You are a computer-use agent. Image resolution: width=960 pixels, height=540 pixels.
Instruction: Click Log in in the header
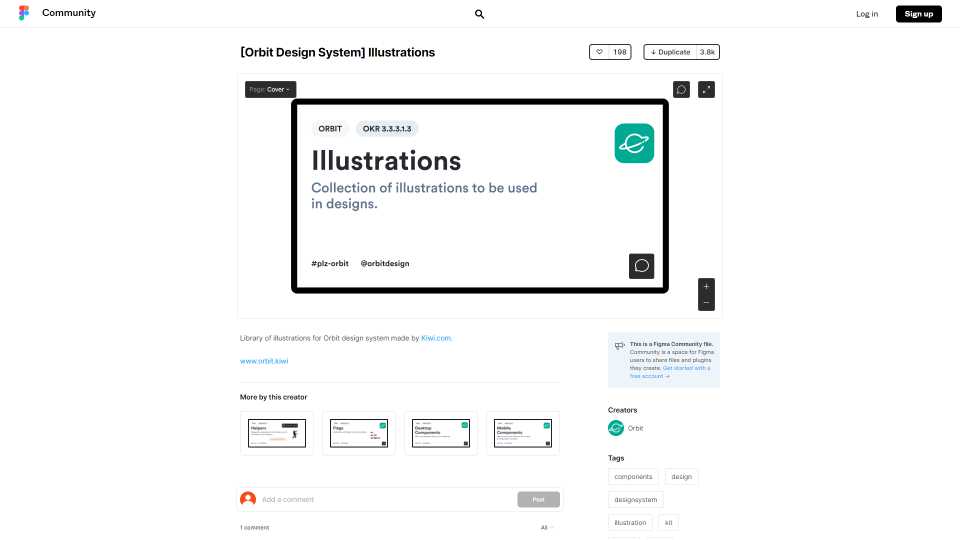867,14
